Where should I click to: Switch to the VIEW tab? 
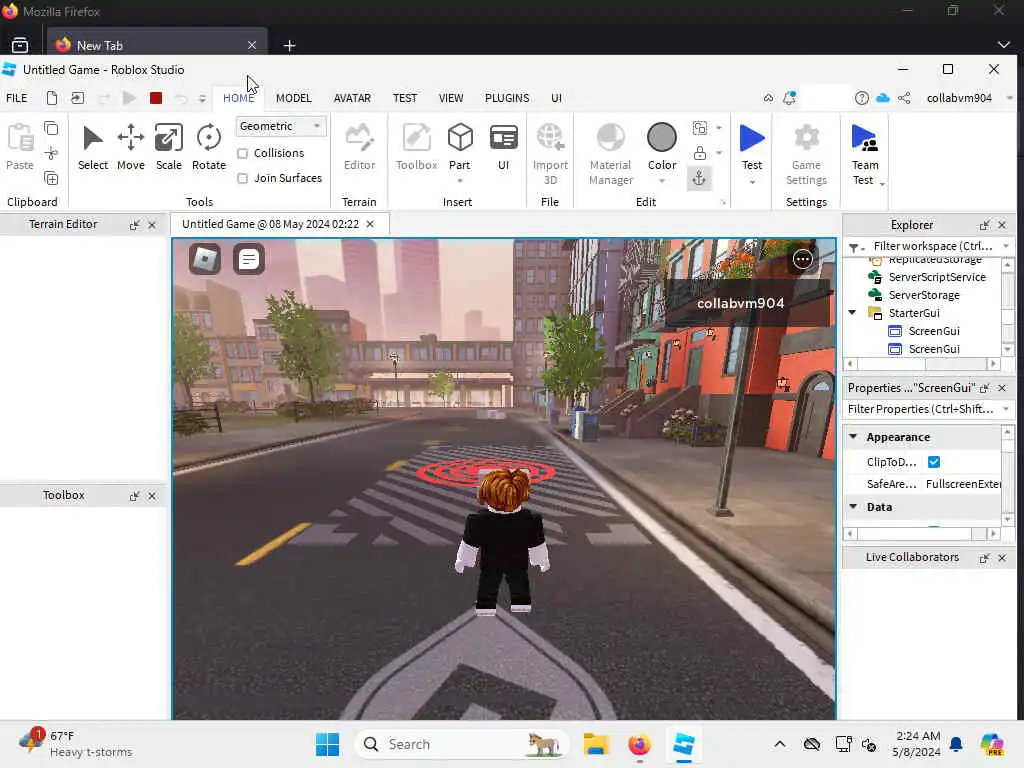[x=451, y=98]
